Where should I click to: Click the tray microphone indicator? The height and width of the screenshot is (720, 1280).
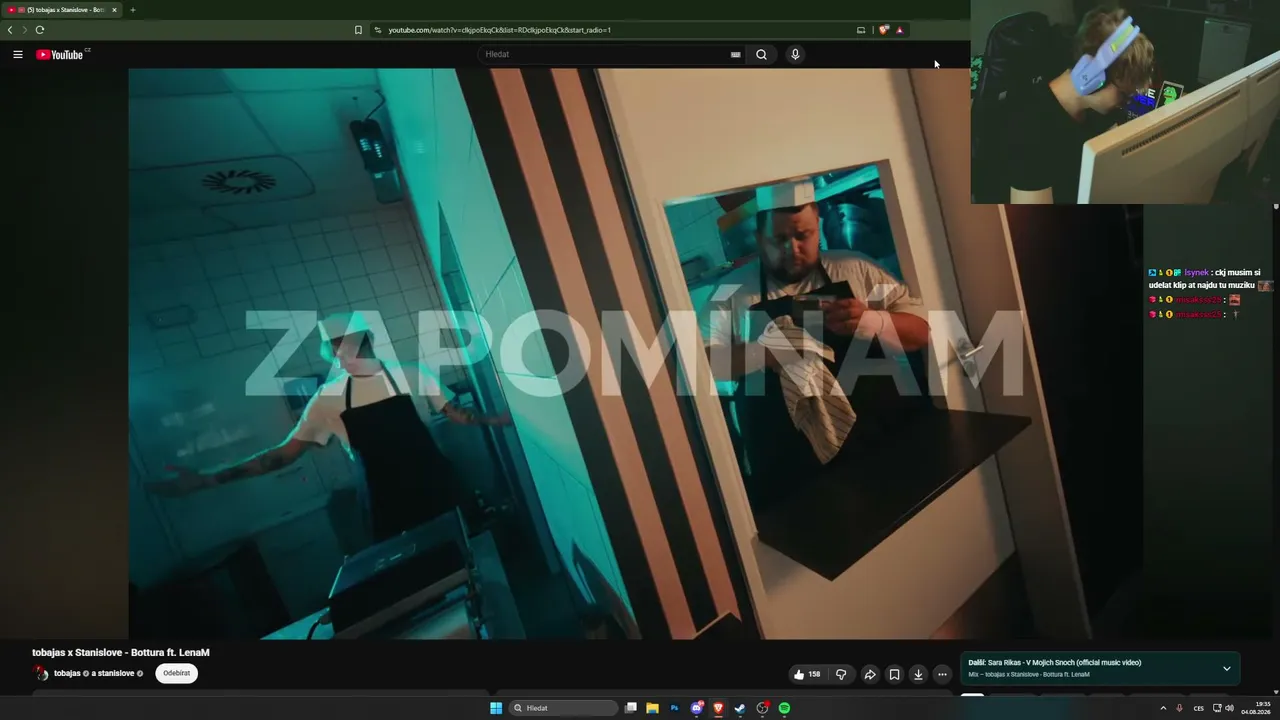(x=1180, y=708)
